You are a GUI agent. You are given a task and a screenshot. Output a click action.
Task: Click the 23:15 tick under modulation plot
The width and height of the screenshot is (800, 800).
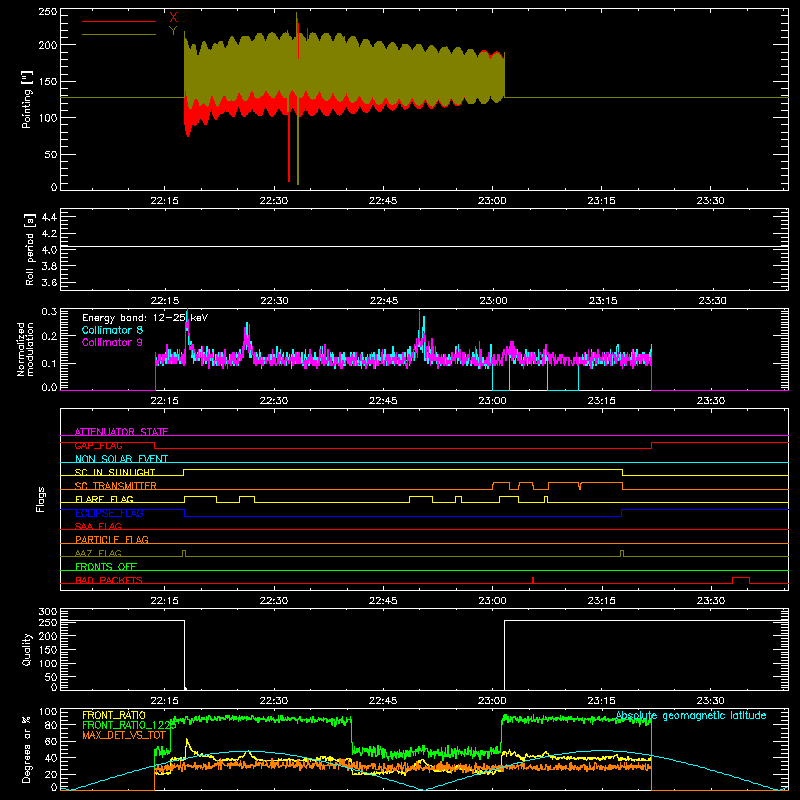click(x=601, y=401)
